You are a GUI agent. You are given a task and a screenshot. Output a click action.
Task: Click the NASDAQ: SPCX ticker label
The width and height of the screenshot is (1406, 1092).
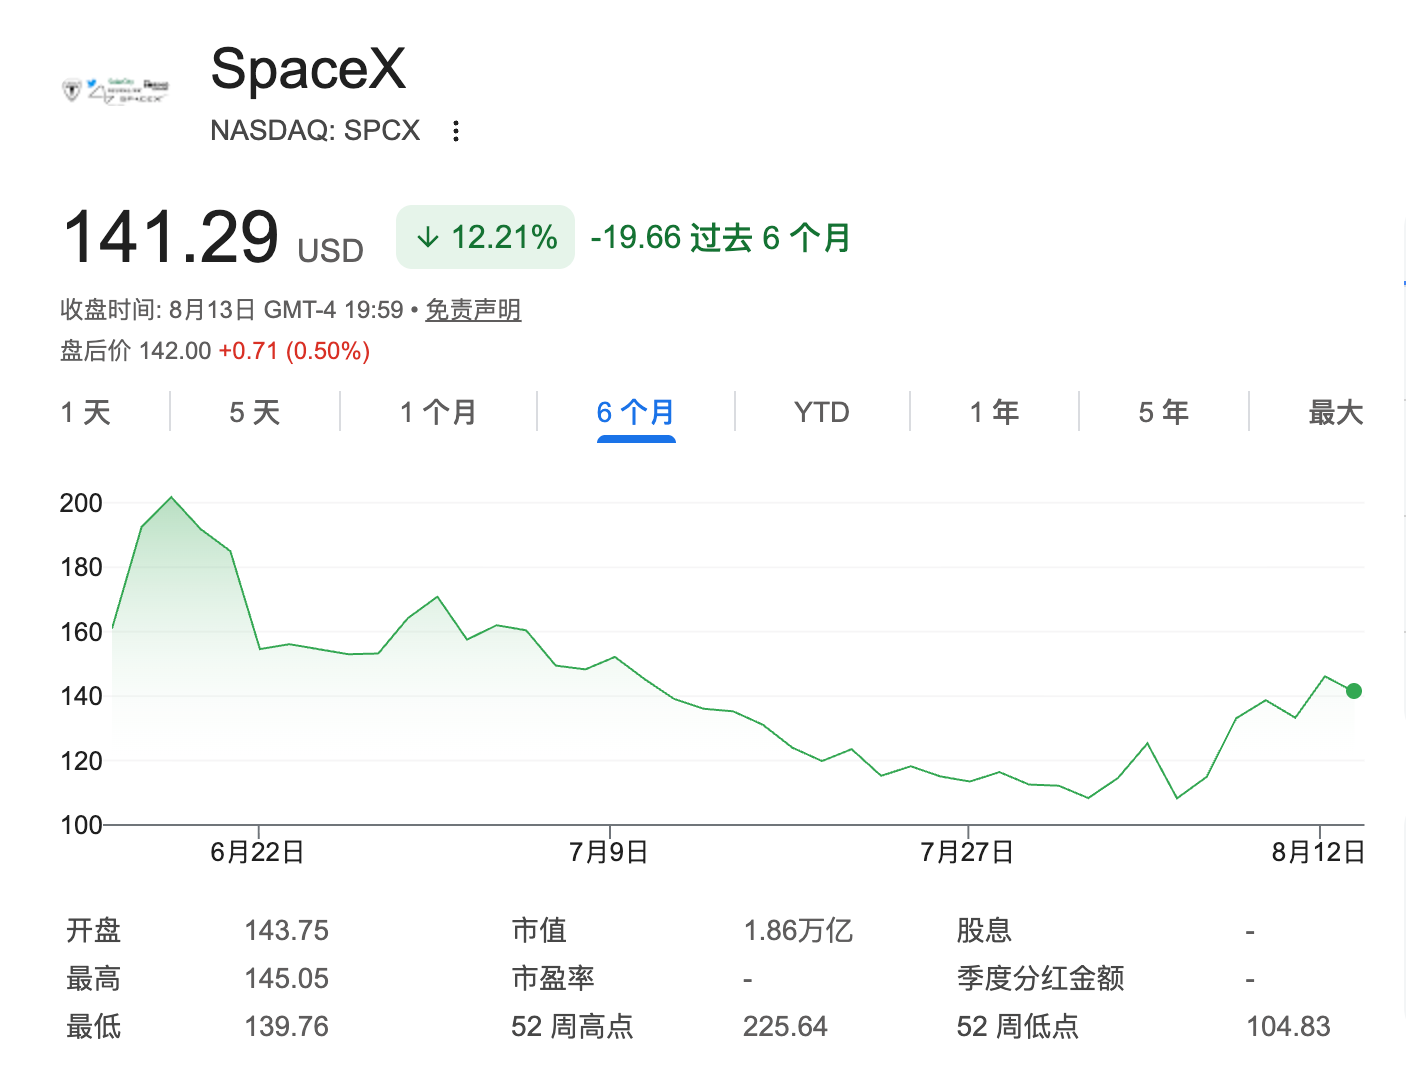click(315, 131)
